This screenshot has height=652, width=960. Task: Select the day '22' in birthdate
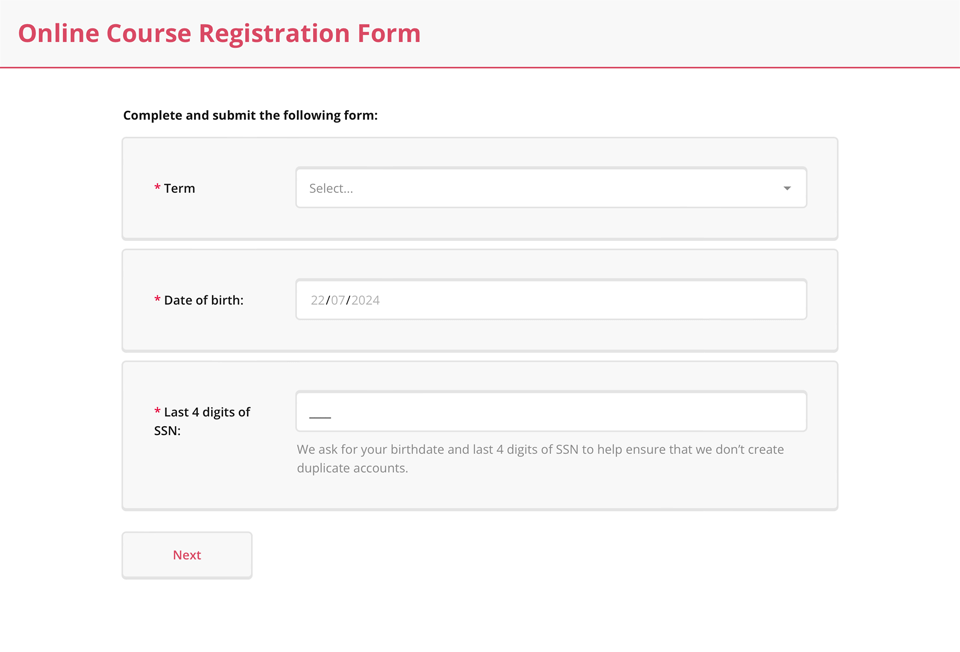(x=318, y=300)
